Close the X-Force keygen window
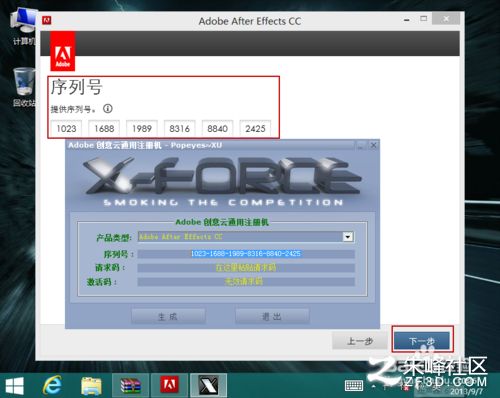500x398 pixels. click(374, 145)
